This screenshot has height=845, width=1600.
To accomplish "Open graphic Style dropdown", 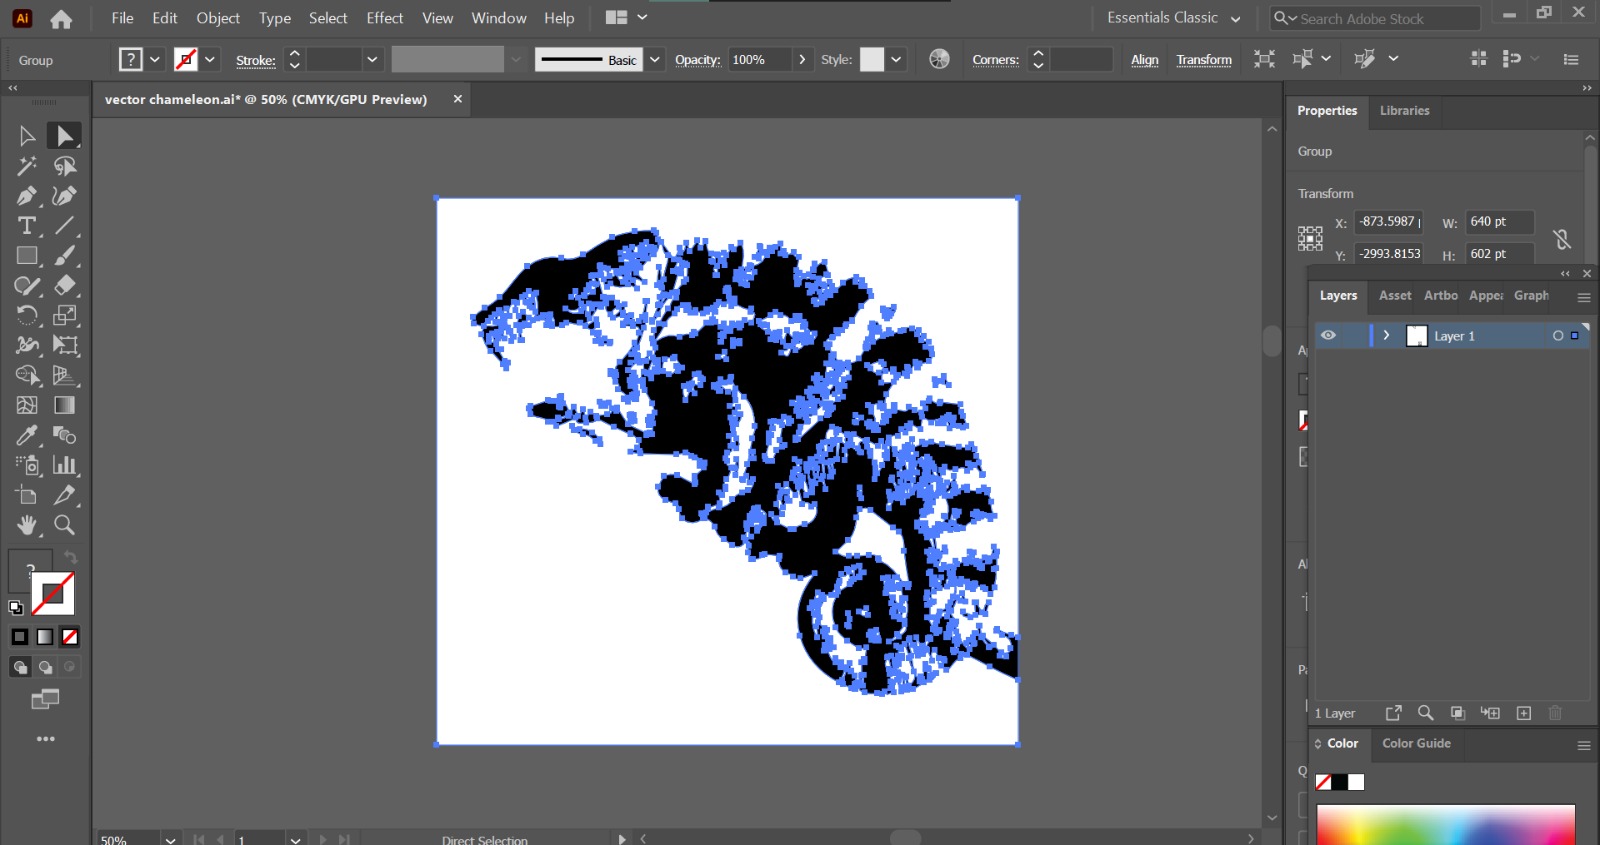I will pyautogui.click(x=896, y=60).
